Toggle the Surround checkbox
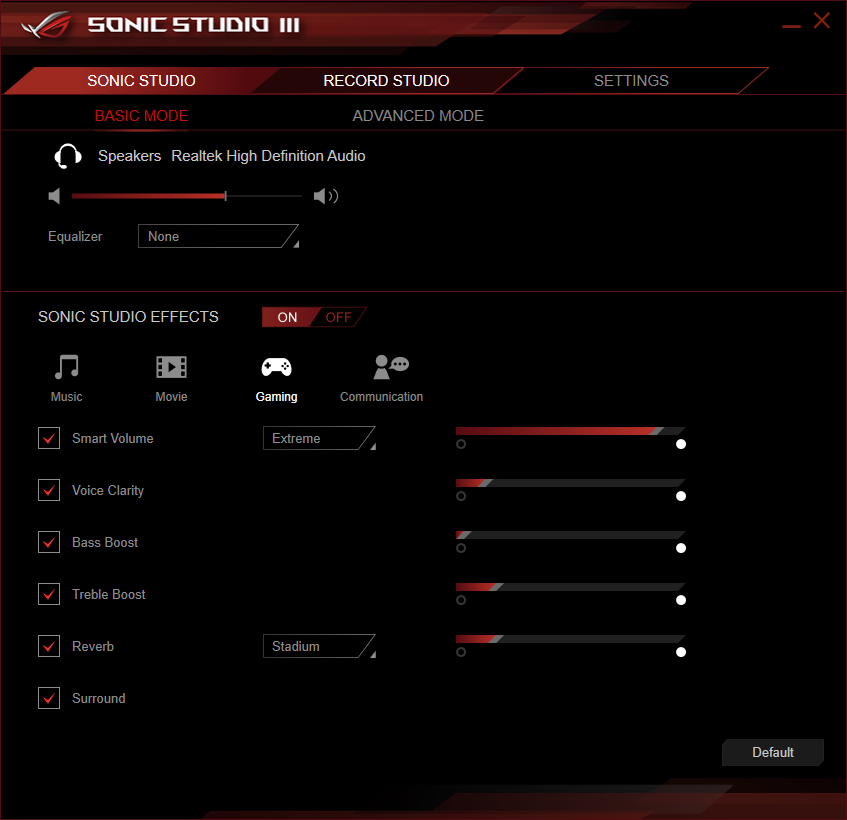Image resolution: width=847 pixels, height=820 pixels. pos(49,698)
